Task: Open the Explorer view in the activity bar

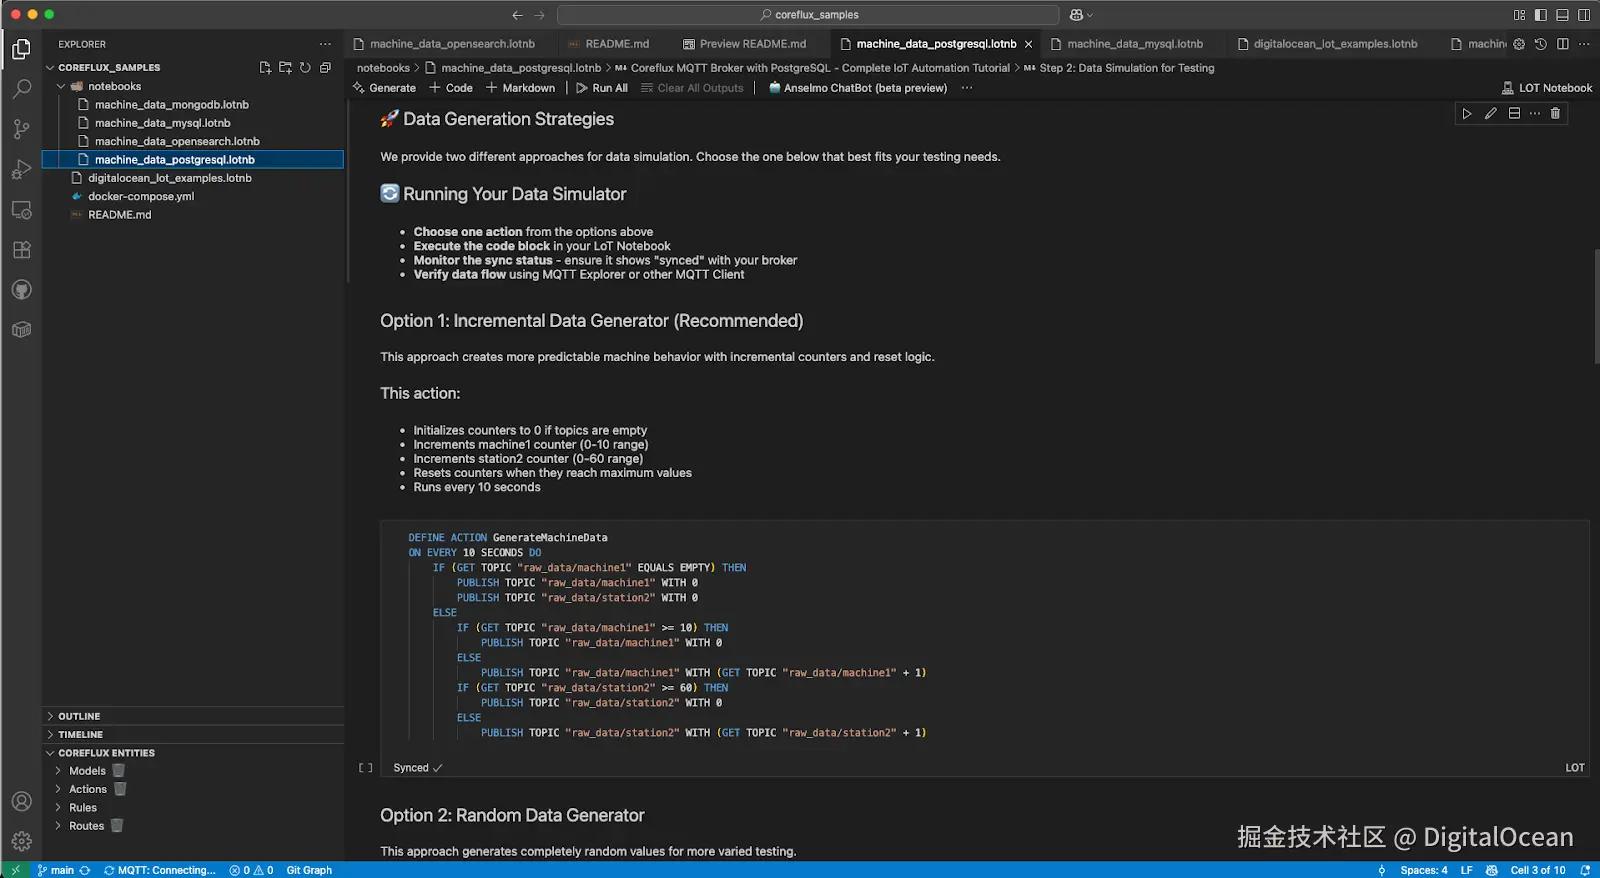Action: coord(21,49)
